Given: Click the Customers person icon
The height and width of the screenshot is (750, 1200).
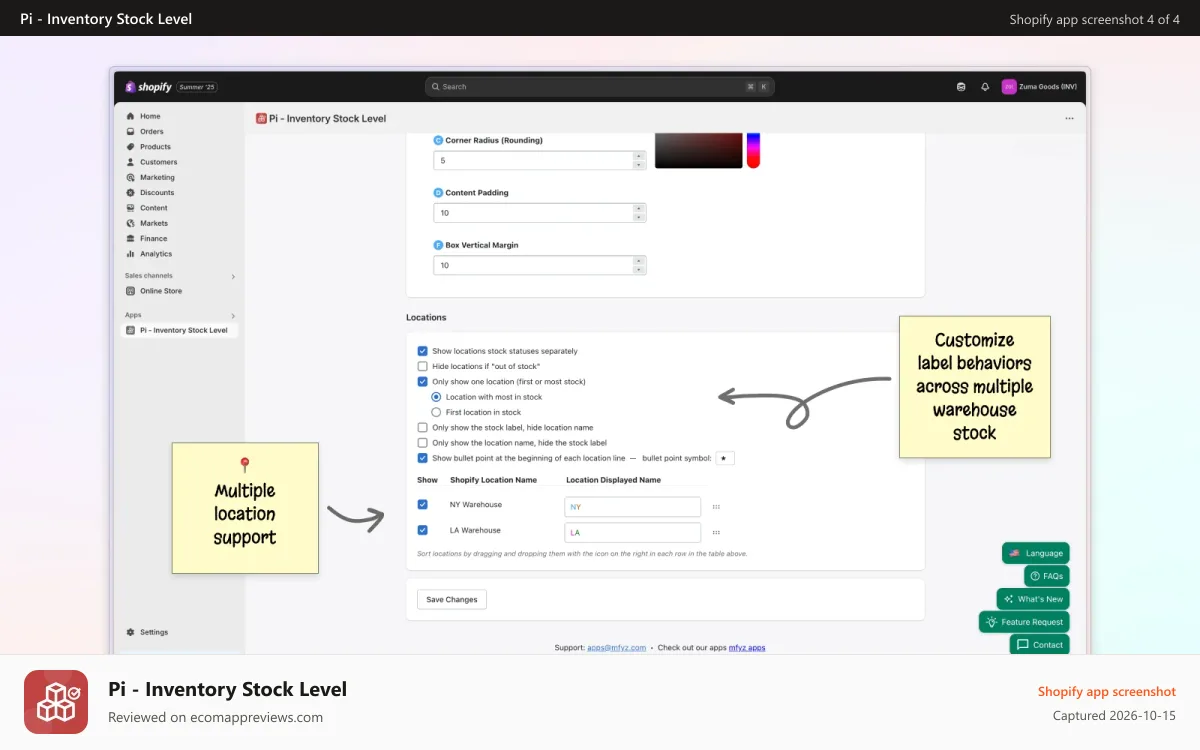Looking at the screenshot, I should pyautogui.click(x=131, y=162).
